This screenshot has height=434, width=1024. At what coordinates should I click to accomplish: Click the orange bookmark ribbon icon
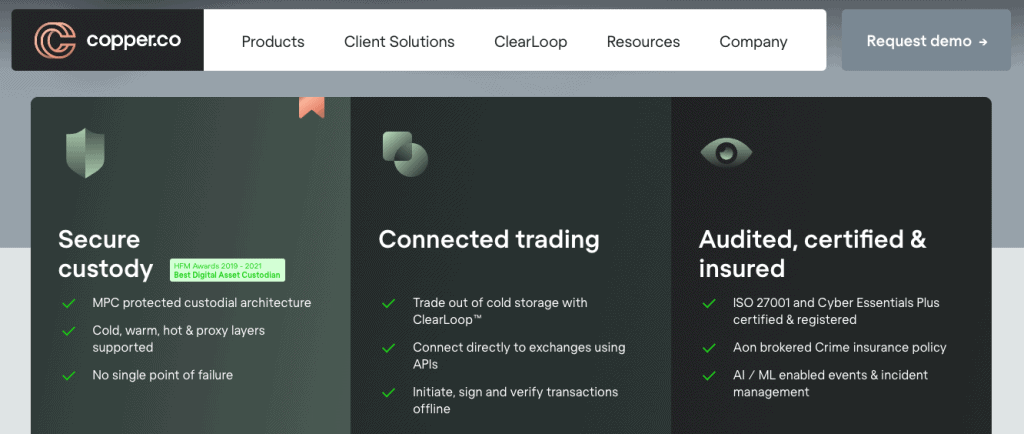[312, 108]
